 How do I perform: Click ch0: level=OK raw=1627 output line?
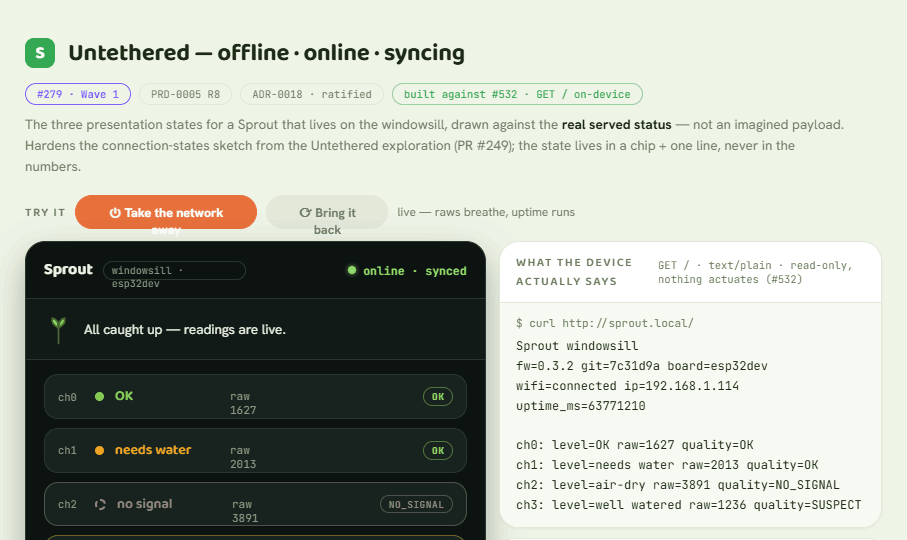[x=635, y=445]
